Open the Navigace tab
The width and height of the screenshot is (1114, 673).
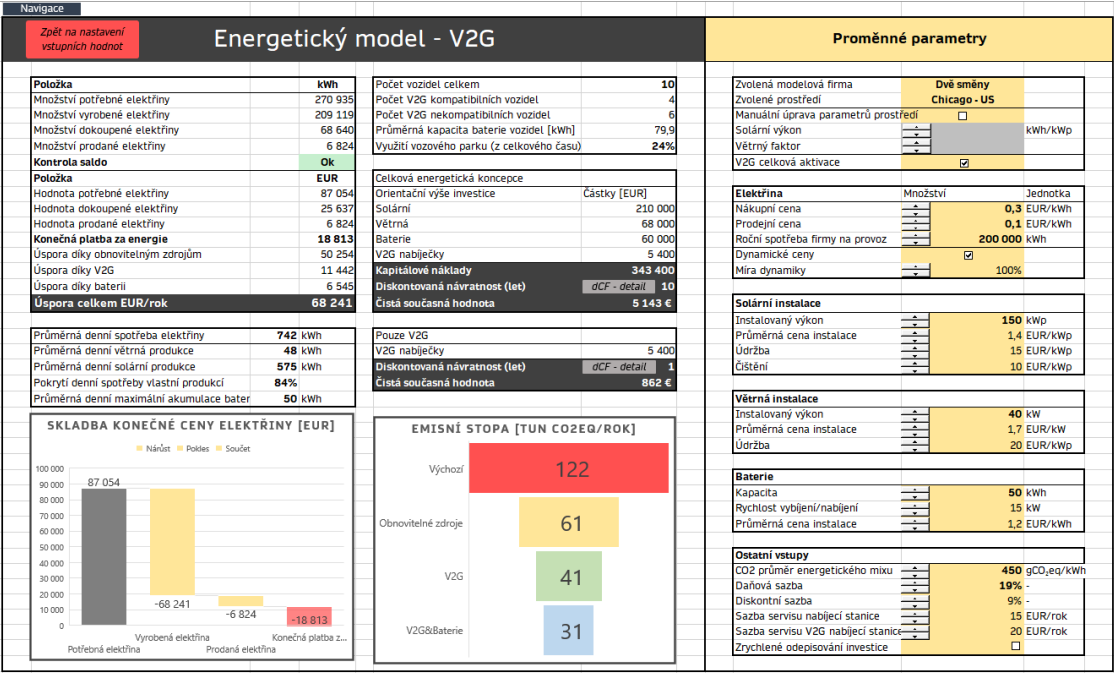[41, 9]
